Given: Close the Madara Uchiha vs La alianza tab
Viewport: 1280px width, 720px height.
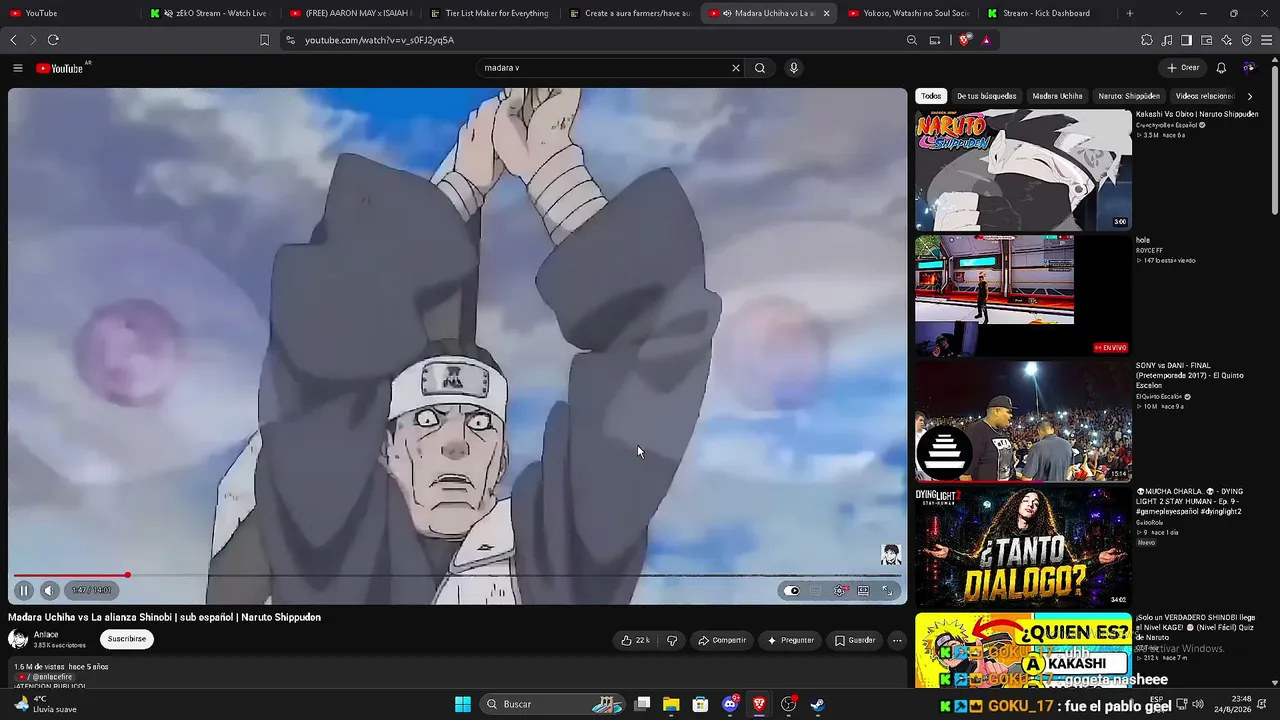Looking at the screenshot, I should (826, 13).
